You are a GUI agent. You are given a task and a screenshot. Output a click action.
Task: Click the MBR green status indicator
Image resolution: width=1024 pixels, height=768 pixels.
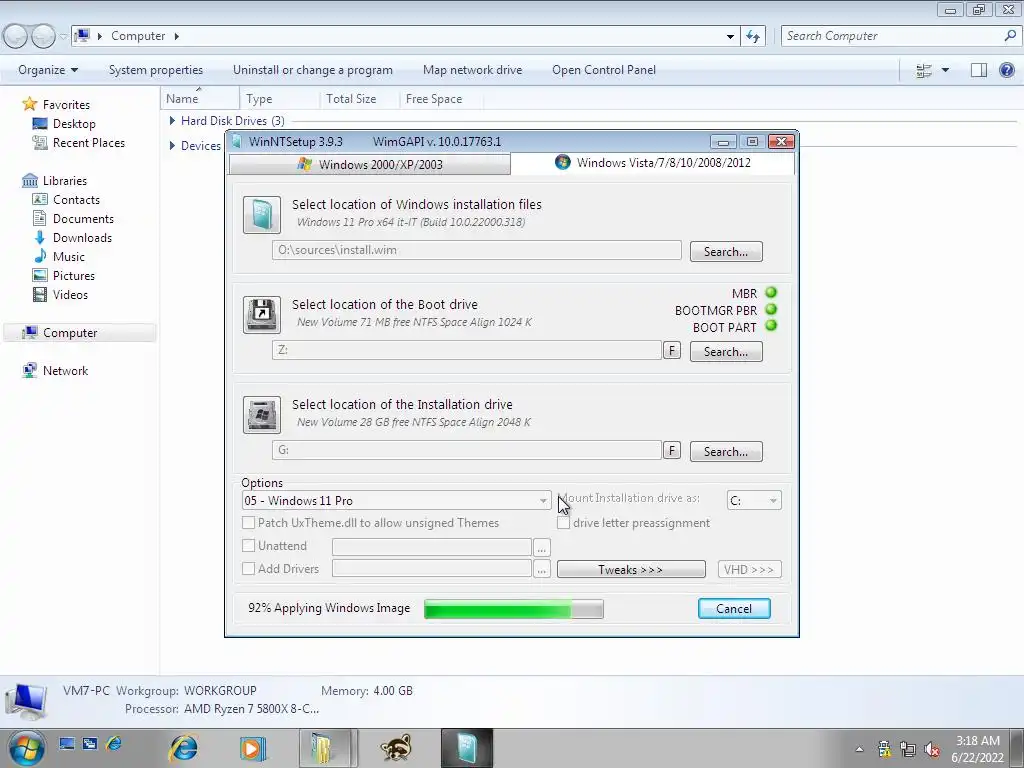point(771,293)
